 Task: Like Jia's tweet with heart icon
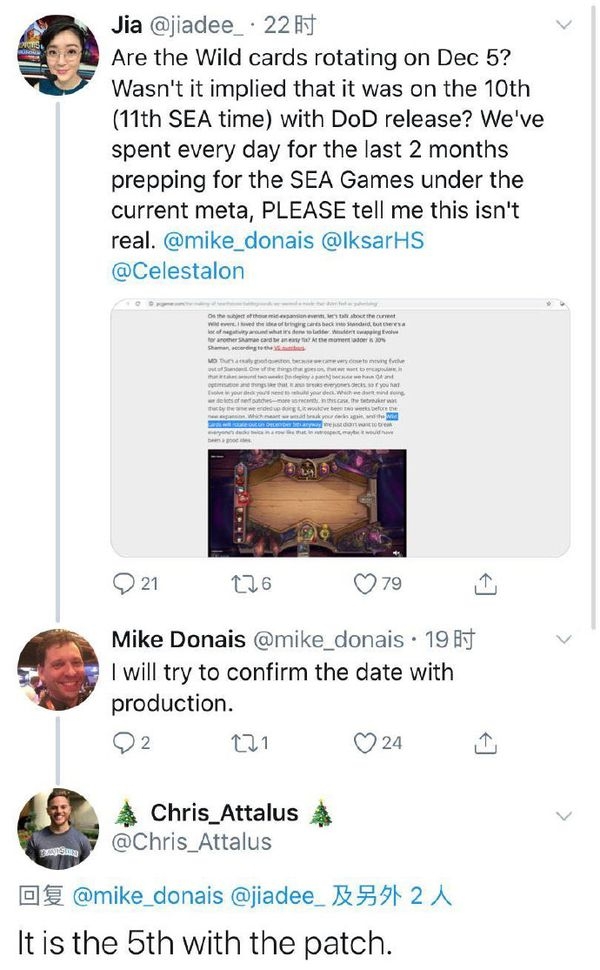366,582
